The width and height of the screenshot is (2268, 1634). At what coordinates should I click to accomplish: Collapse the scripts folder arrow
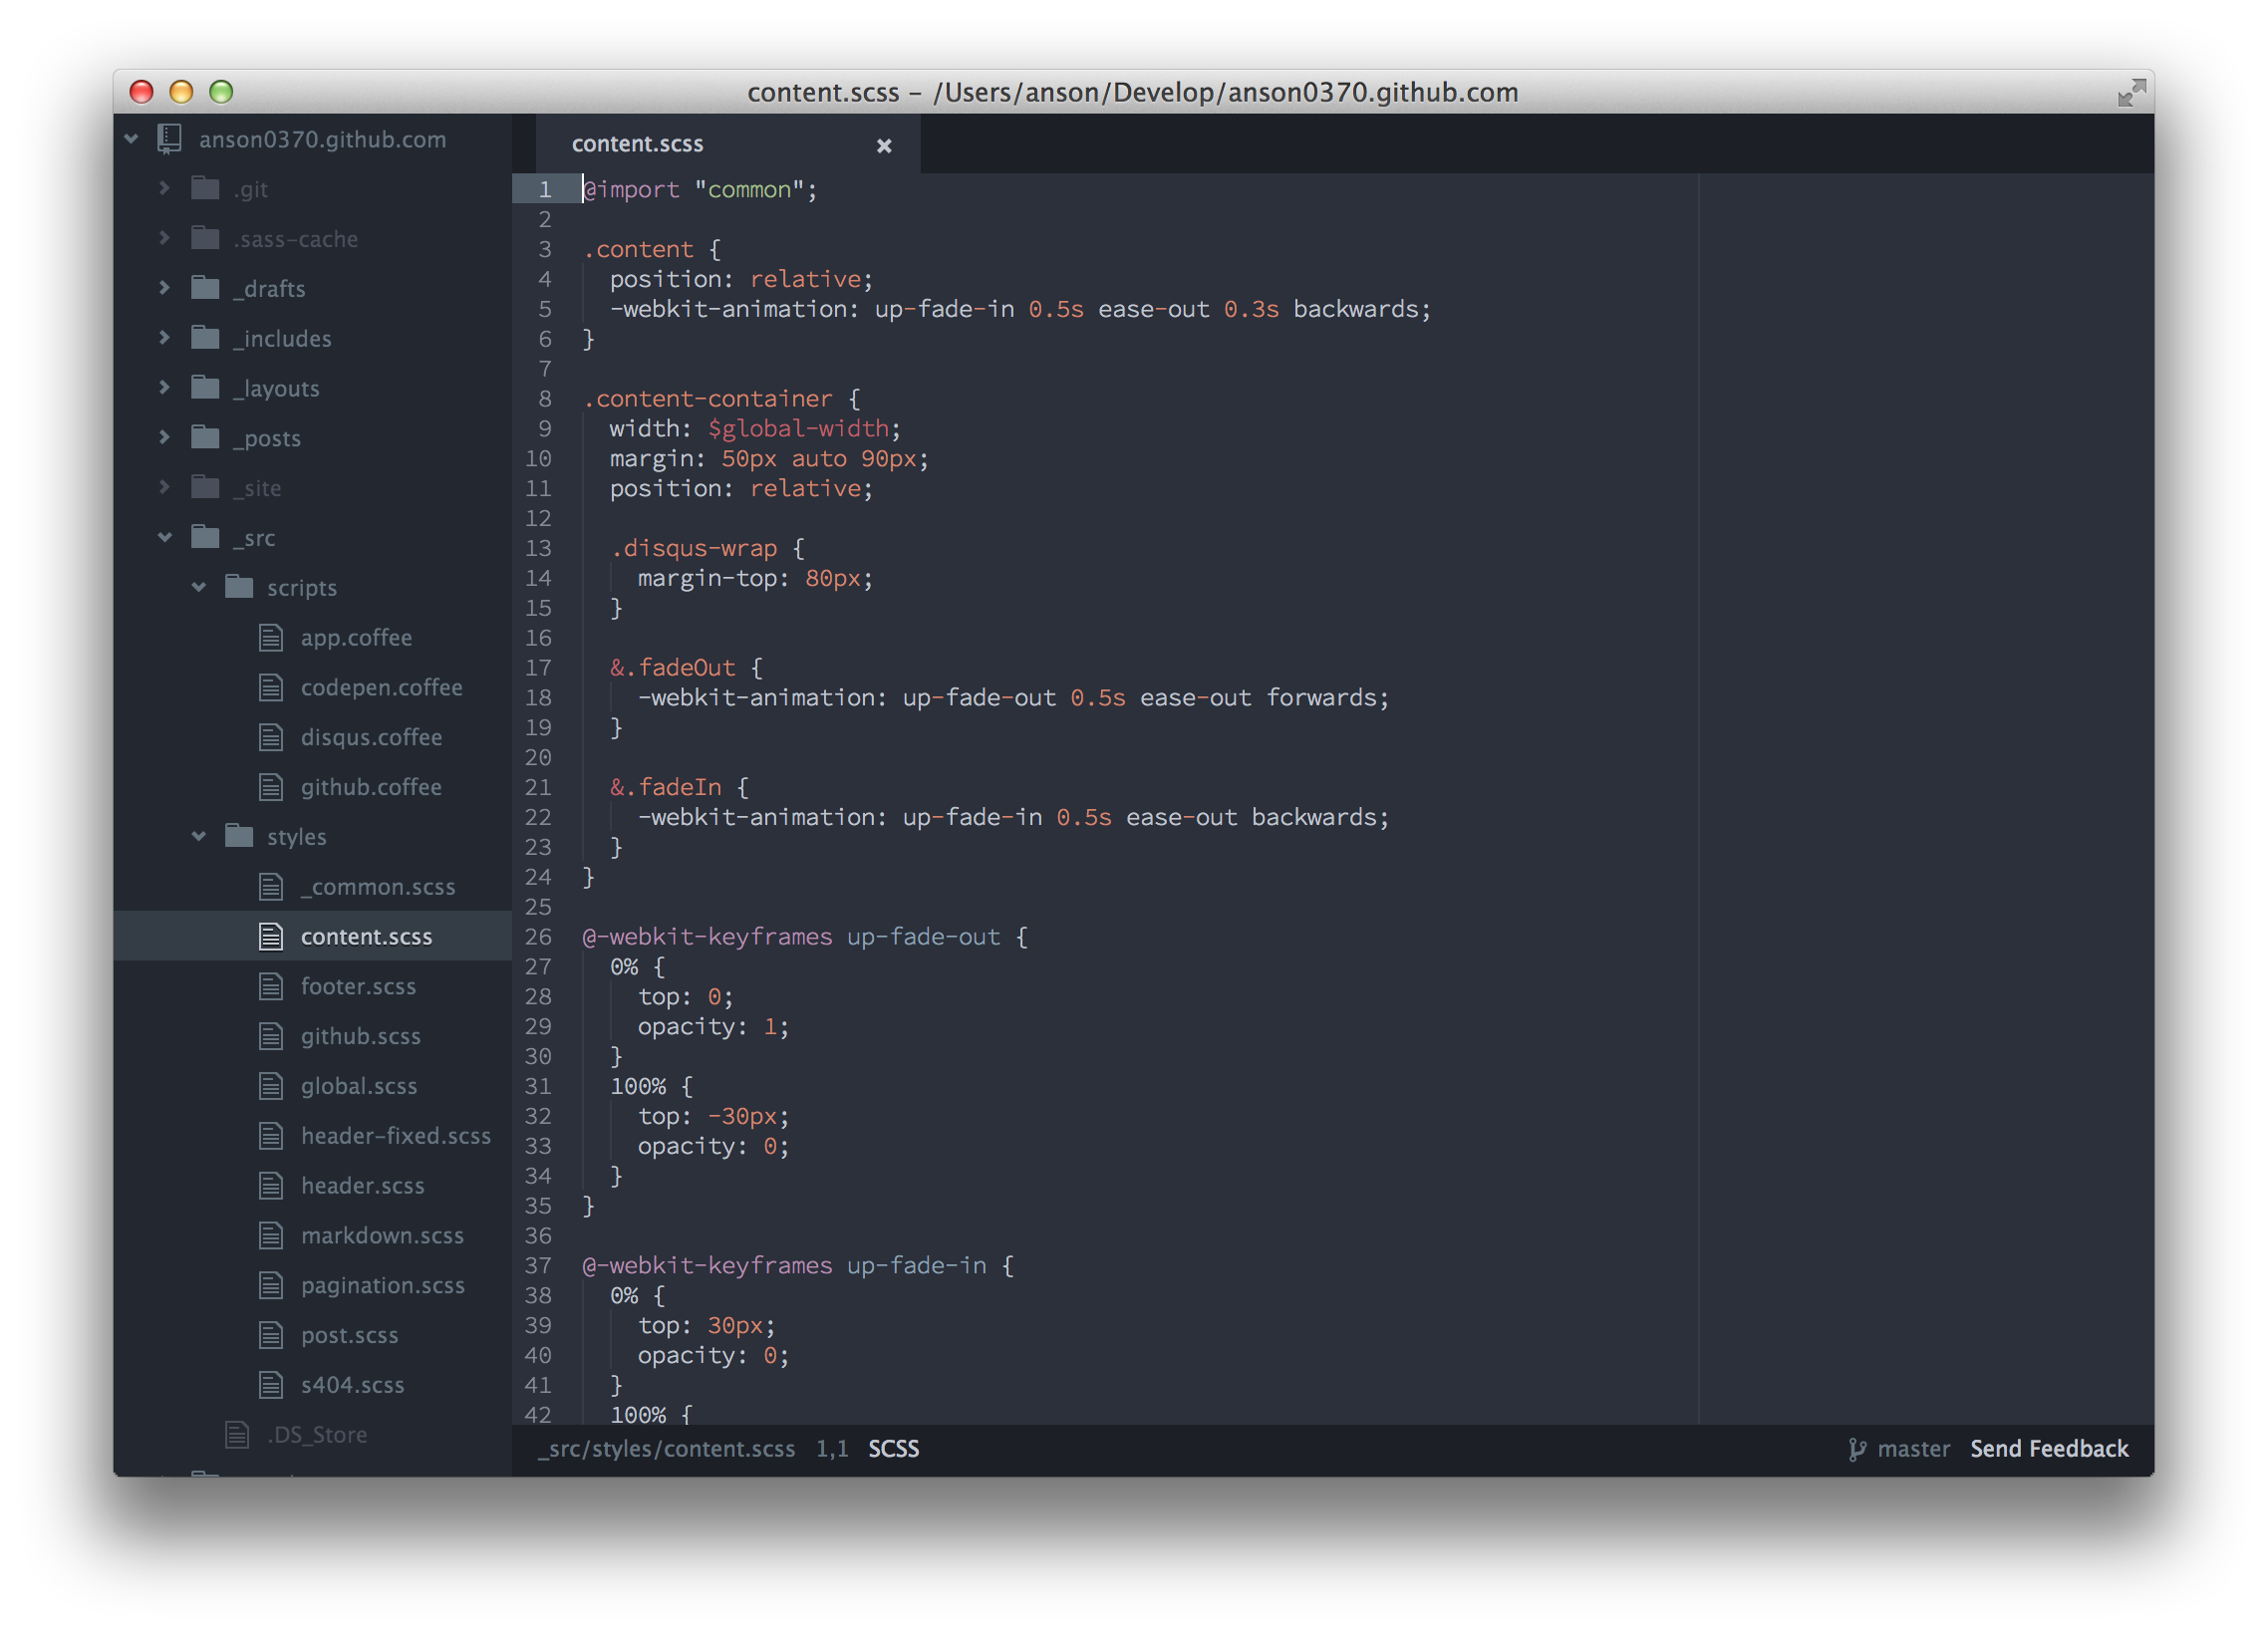pyautogui.click(x=199, y=587)
